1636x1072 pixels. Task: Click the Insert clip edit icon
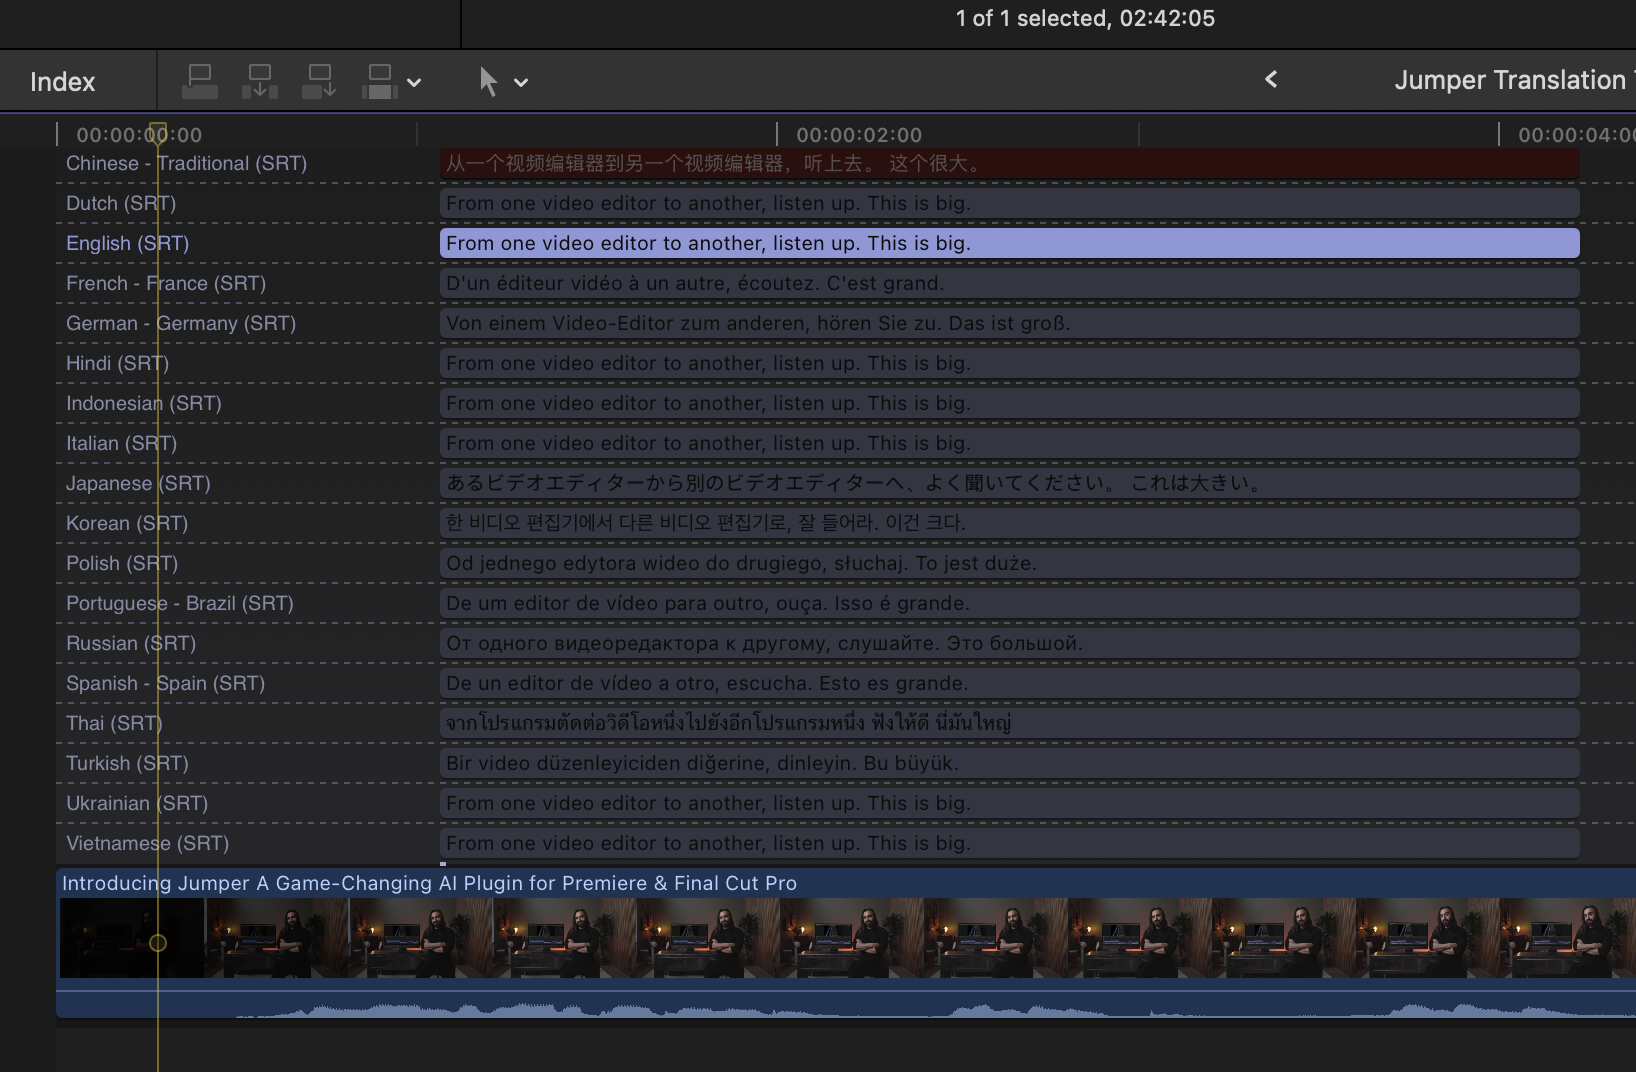point(260,81)
